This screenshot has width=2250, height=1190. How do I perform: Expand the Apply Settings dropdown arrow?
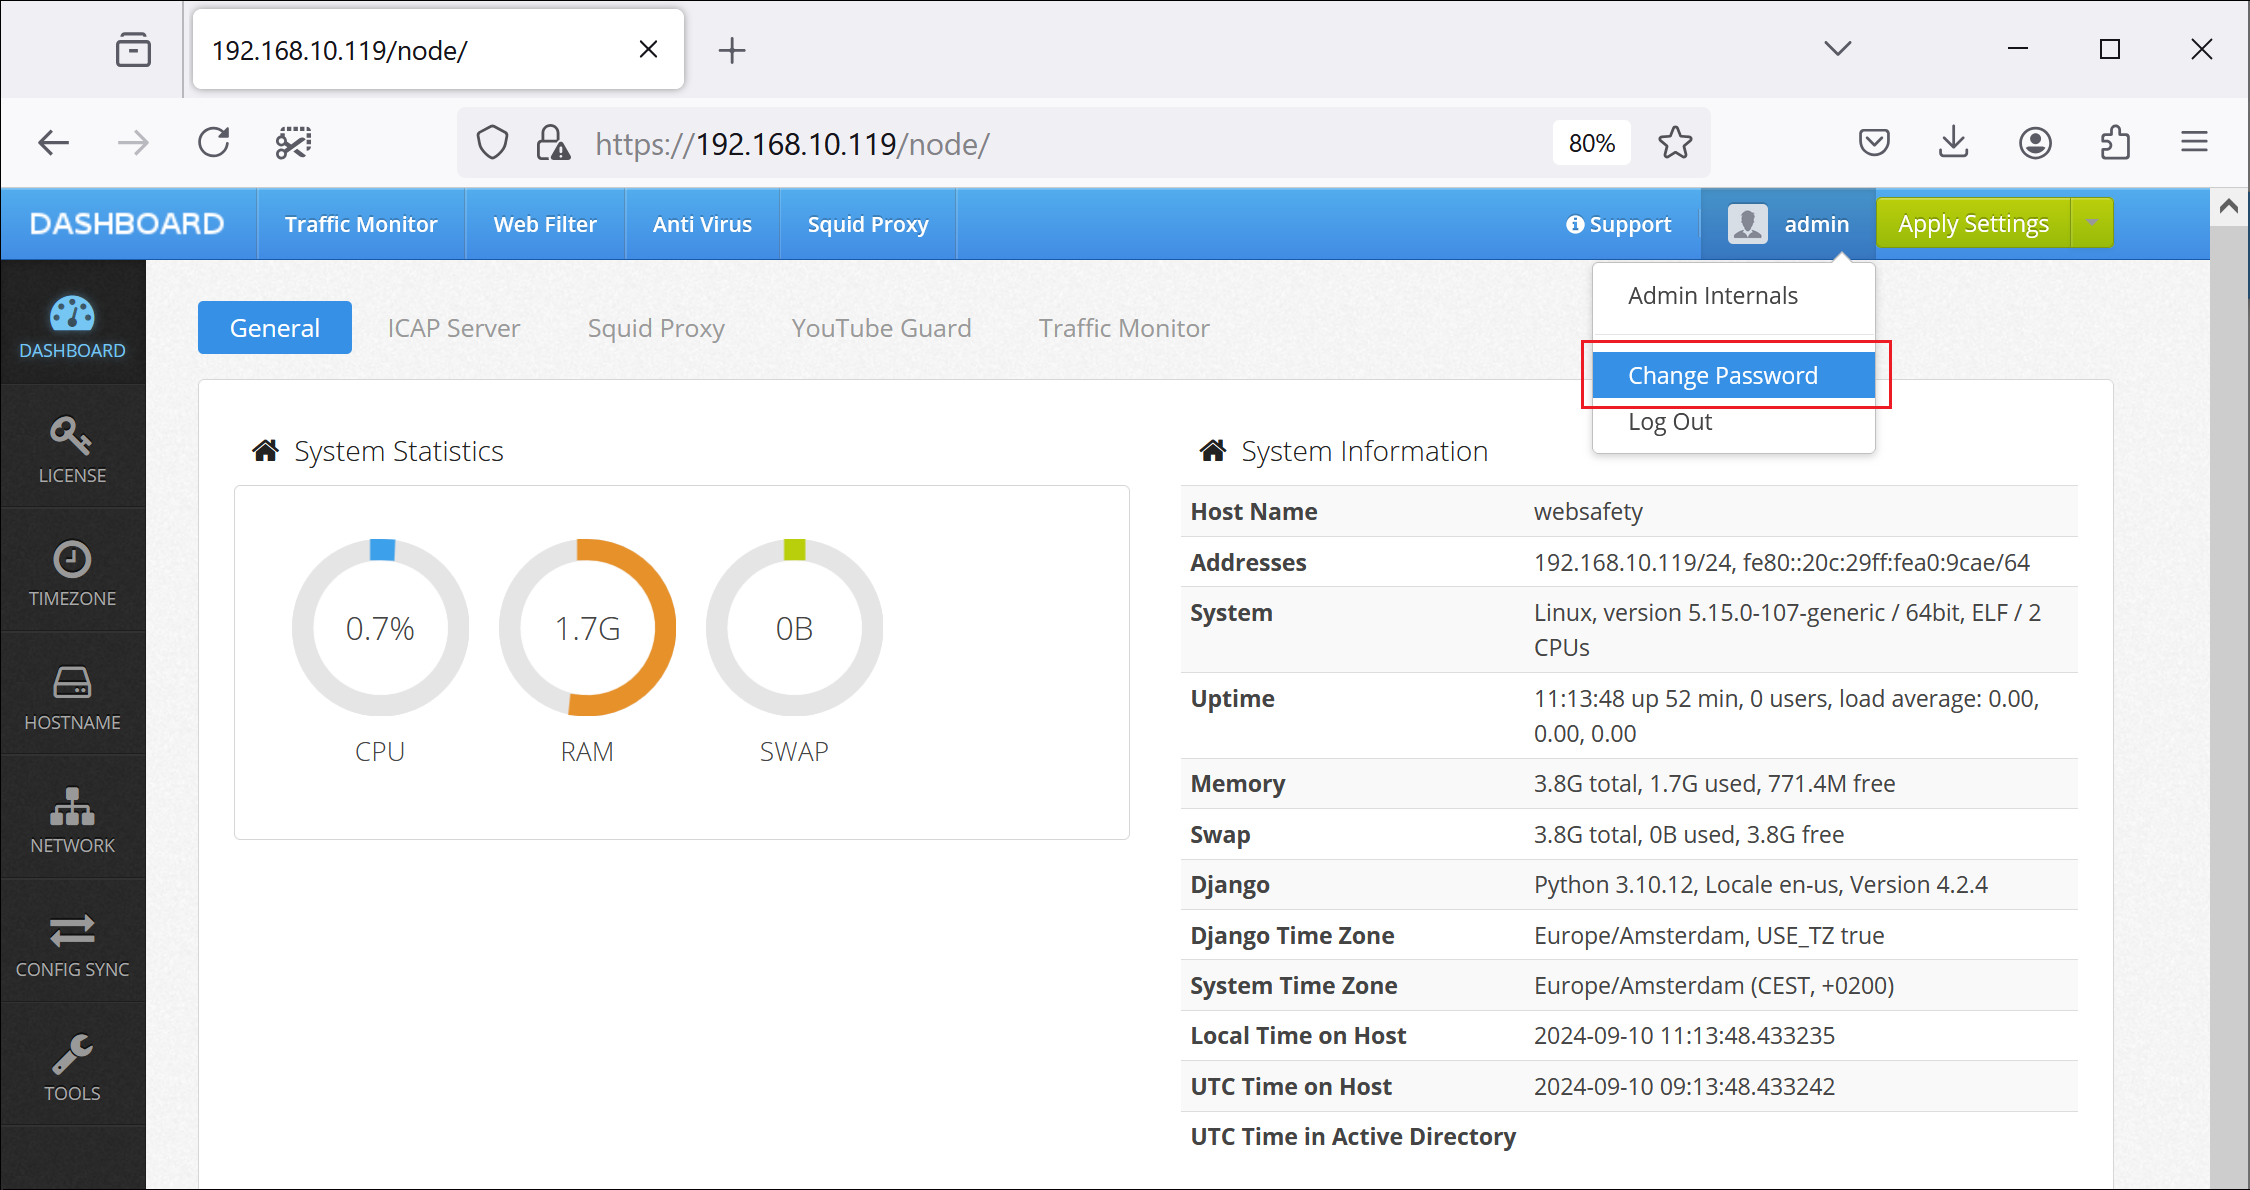[x=2092, y=223]
